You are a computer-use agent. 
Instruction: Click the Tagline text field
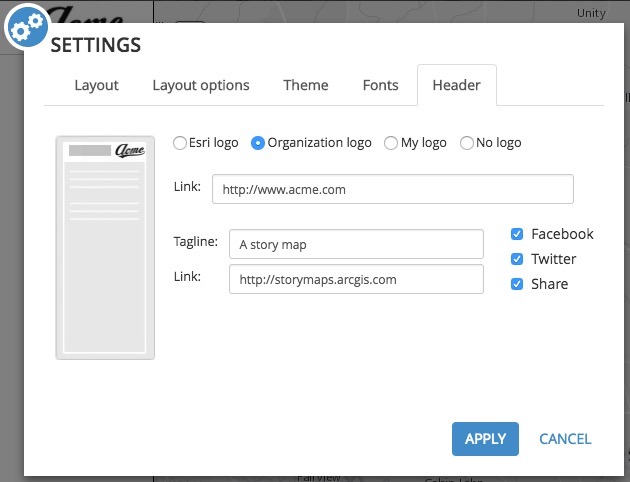click(x=356, y=244)
